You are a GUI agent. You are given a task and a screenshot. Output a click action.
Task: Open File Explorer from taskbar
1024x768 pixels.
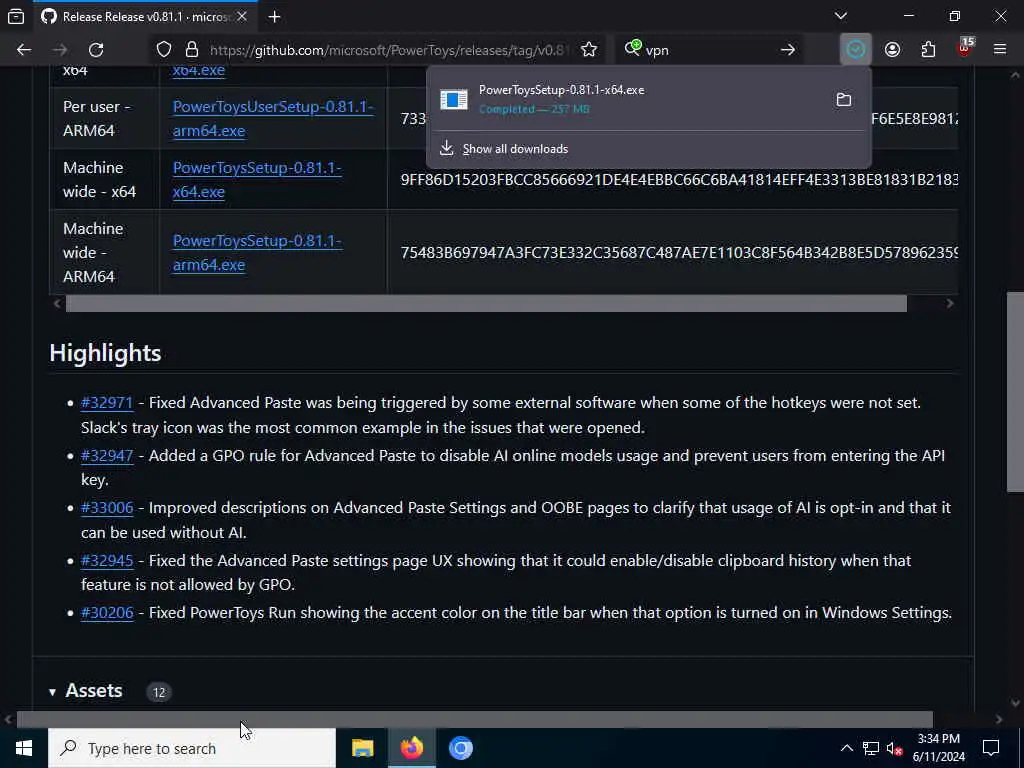point(362,748)
